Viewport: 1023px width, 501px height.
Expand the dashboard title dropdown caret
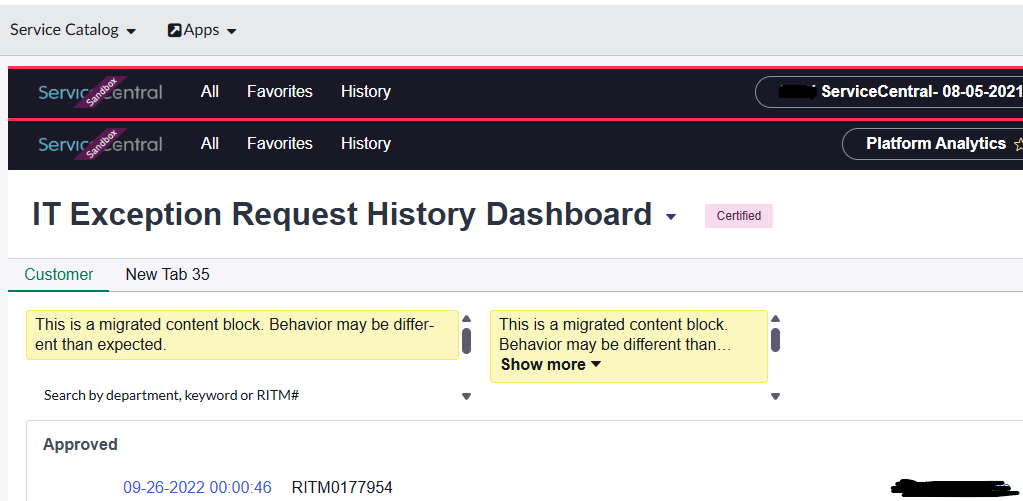click(671, 217)
